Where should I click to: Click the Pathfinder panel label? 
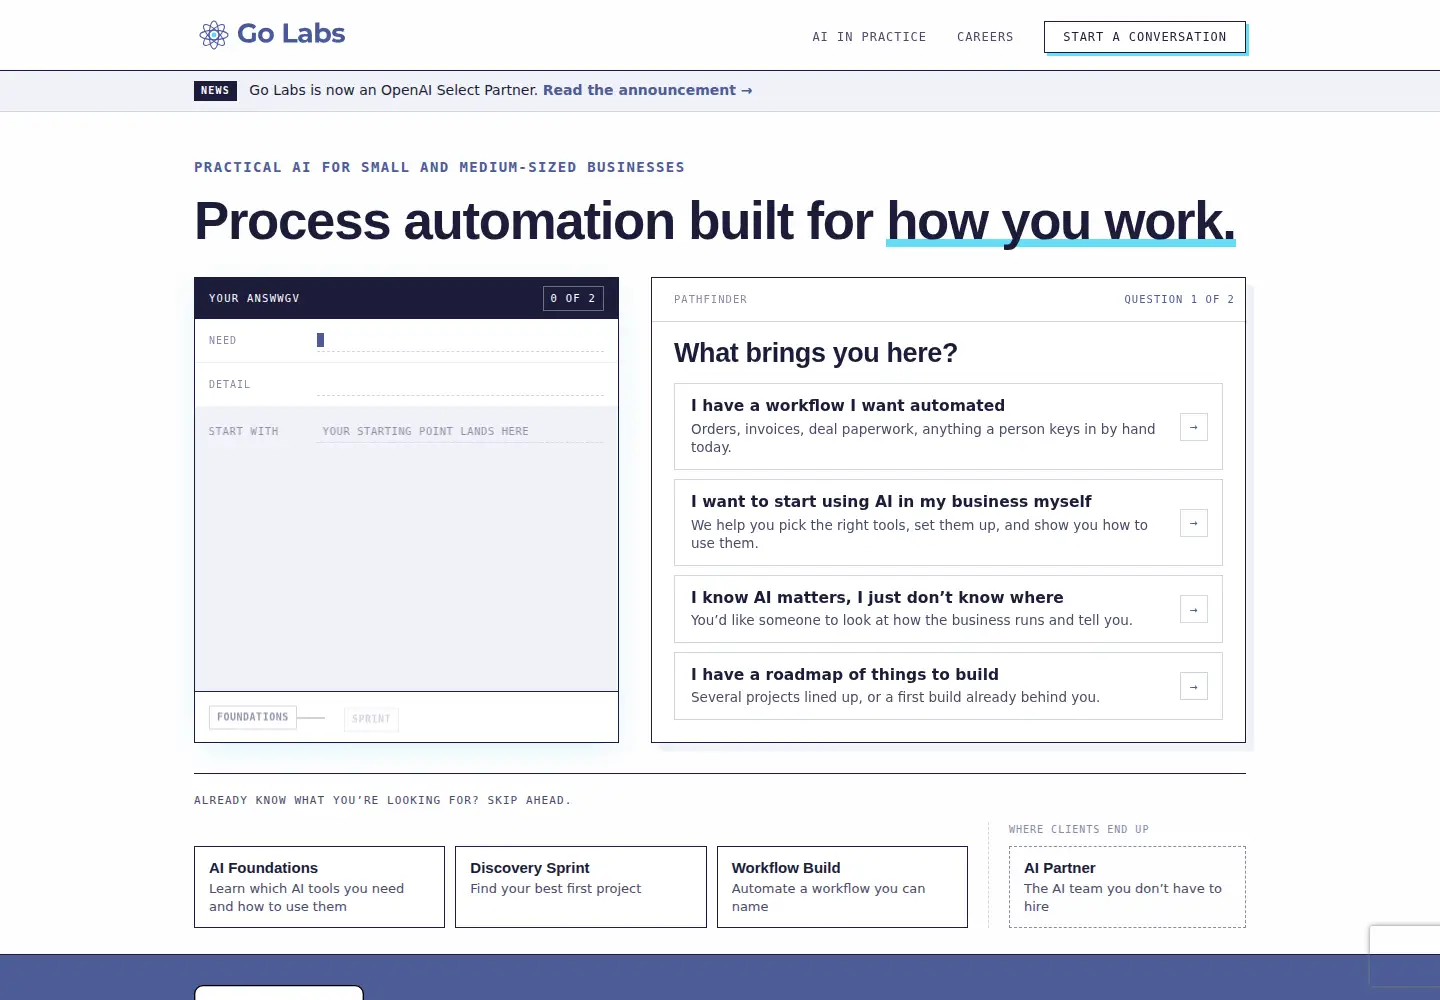pos(710,299)
